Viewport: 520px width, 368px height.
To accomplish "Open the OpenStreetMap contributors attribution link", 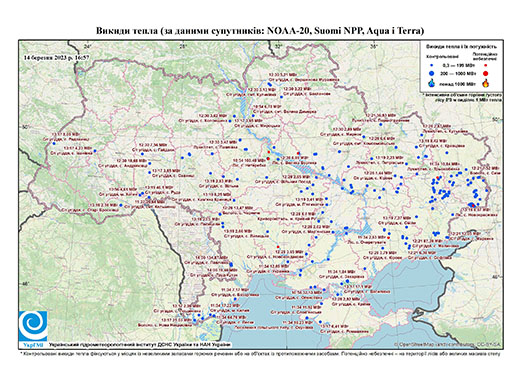I will (447, 344).
